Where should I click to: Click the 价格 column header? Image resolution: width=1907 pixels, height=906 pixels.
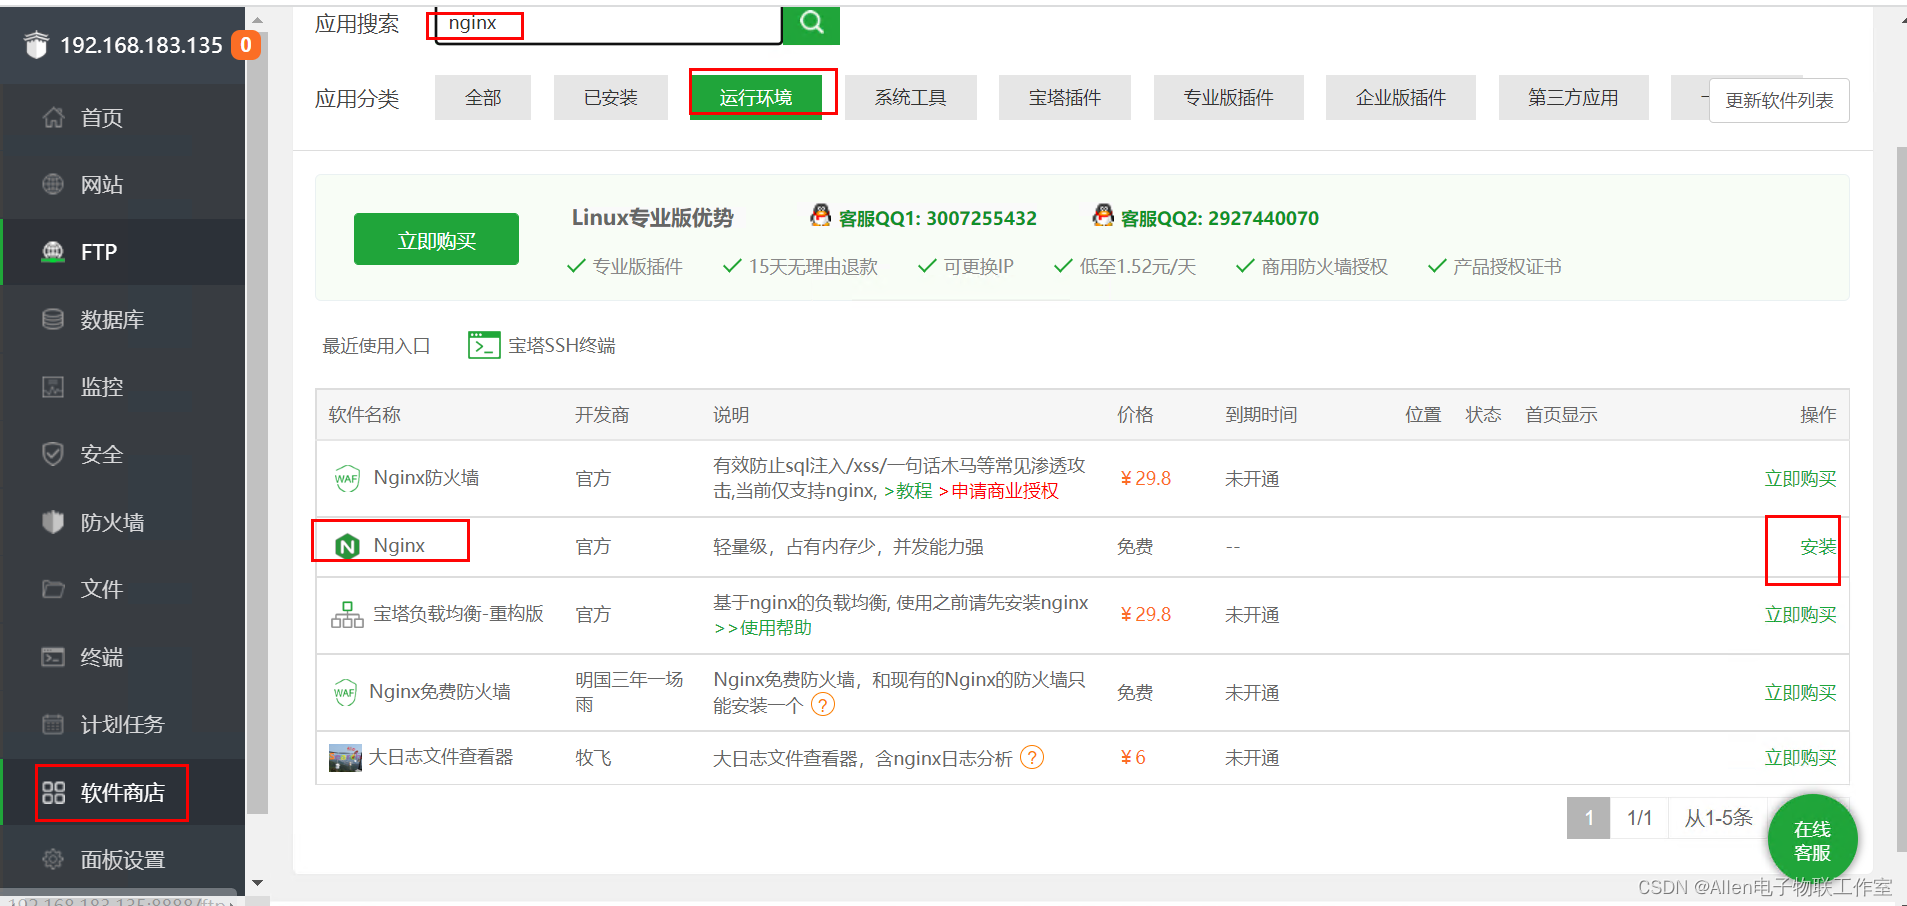pos(1135,415)
